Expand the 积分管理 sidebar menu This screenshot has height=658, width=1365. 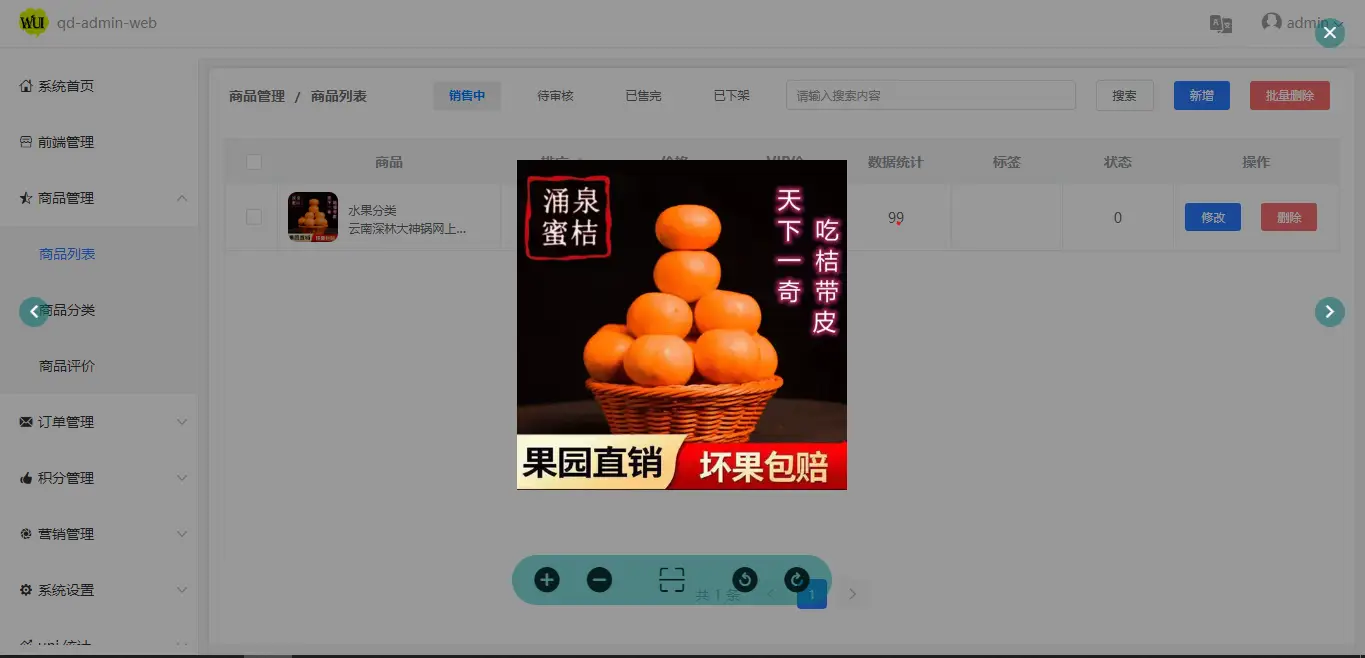pyautogui.click(x=98, y=478)
